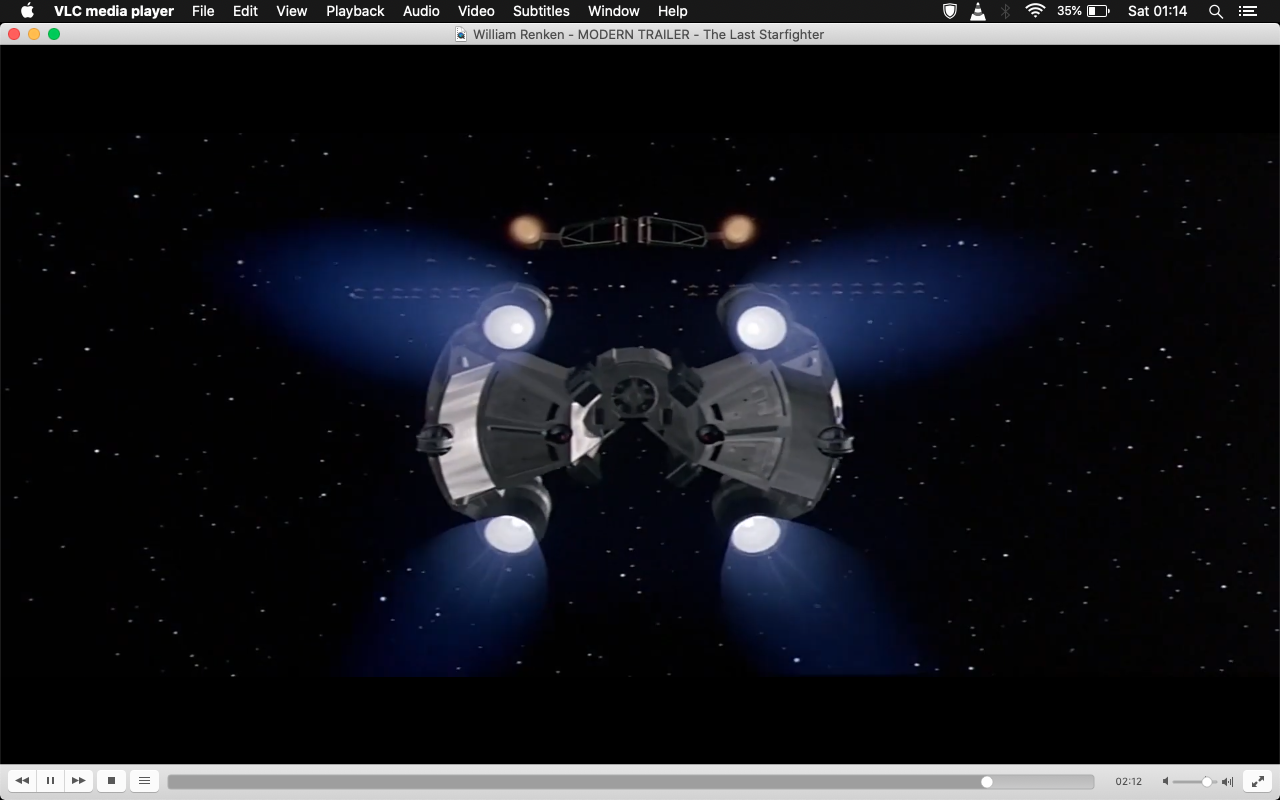The width and height of the screenshot is (1280, 800).
Task: Click the shield icon in menu bar
Action: click(x=950, y=11)
